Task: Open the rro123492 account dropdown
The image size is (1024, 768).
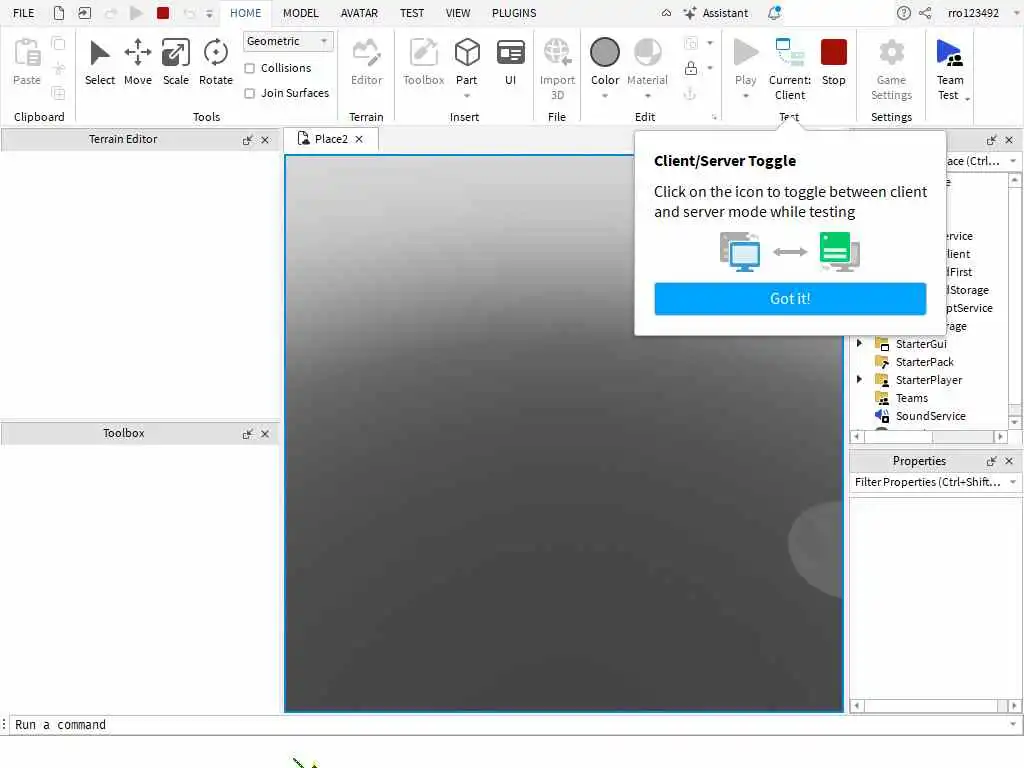Action: [x=1017, y=13]
